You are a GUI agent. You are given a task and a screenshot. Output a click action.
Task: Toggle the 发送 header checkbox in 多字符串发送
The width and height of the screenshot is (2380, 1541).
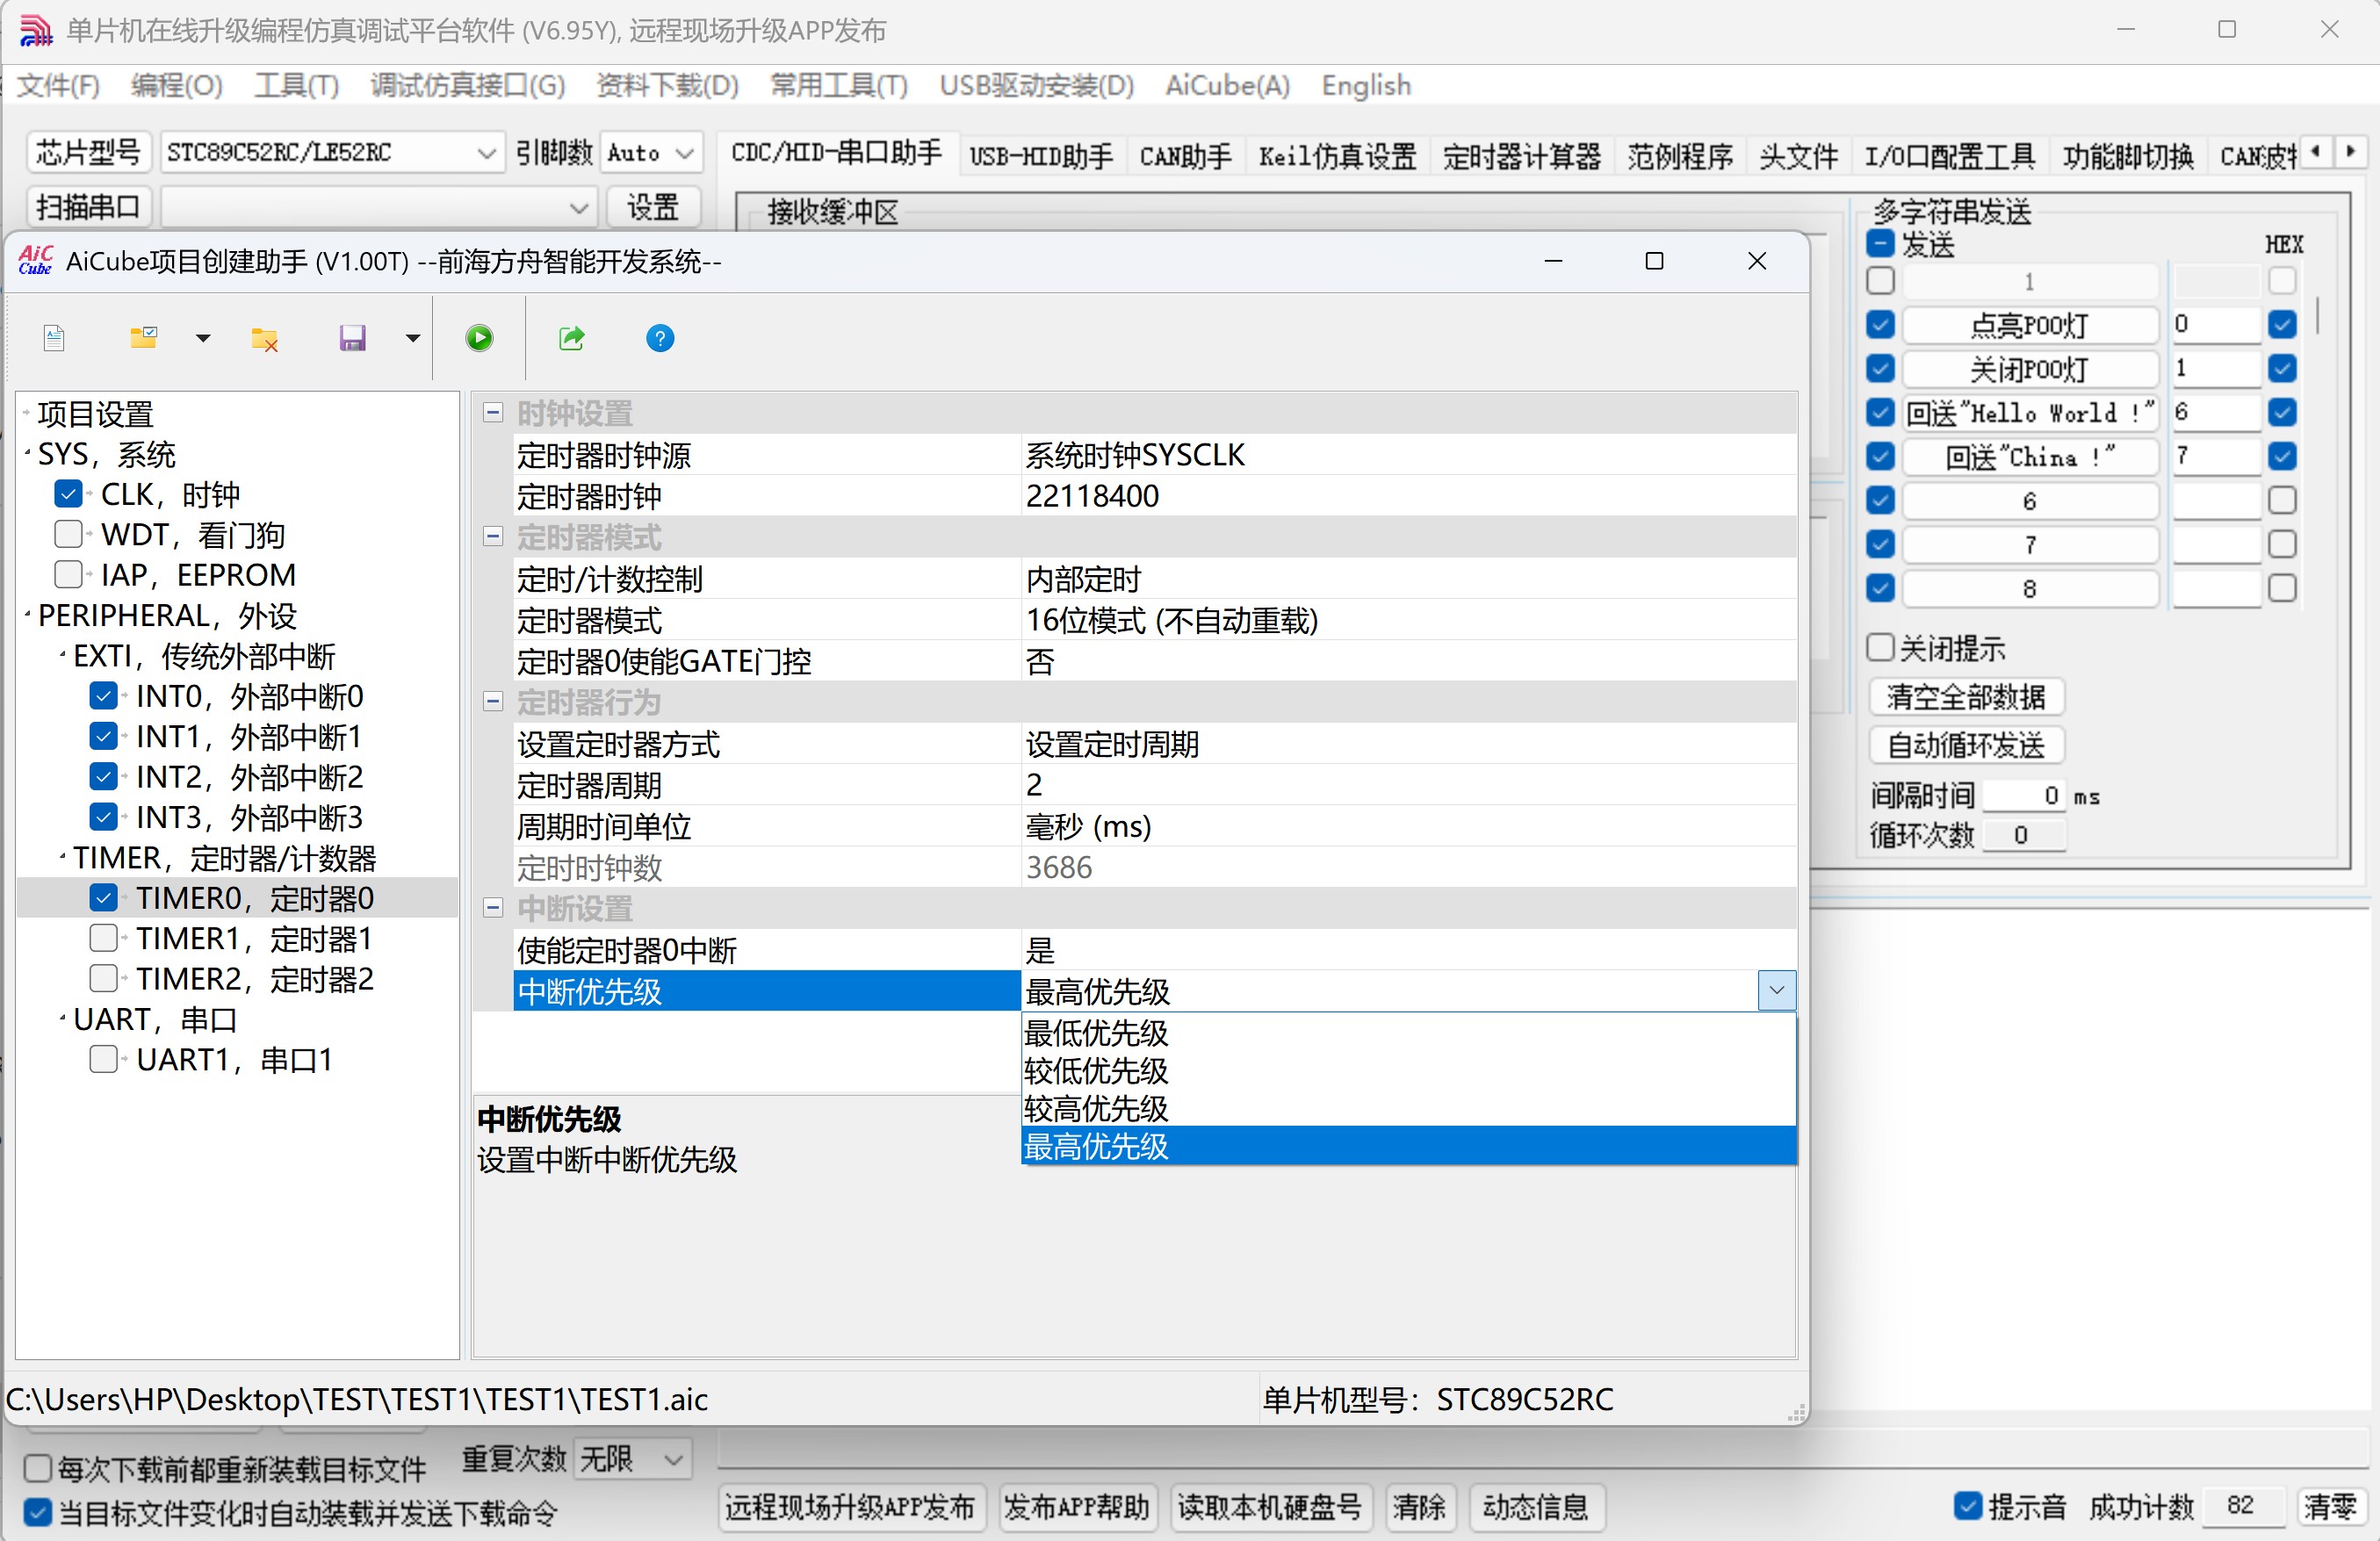(1880, 244)
